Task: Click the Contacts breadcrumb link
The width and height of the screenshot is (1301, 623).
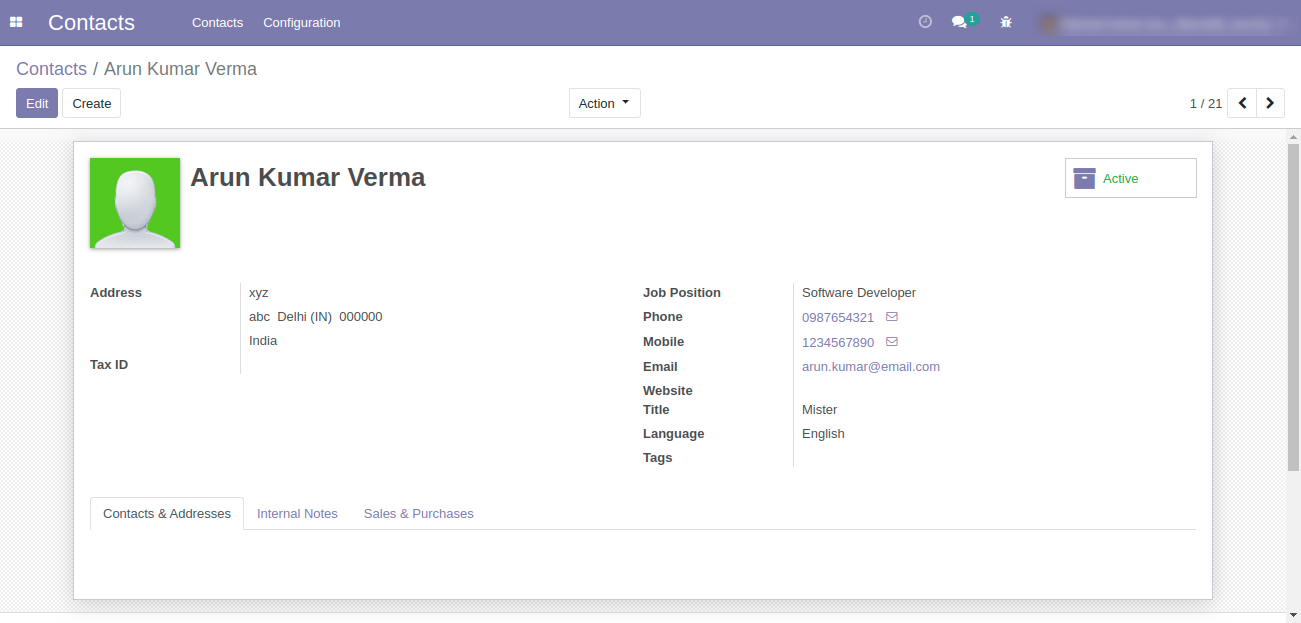Action: point(51,69)
